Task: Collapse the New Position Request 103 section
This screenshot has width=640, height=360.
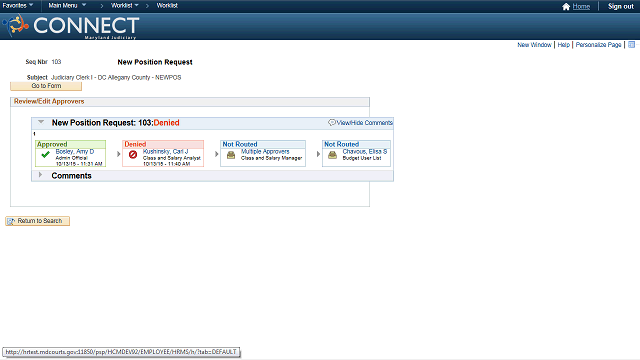Action: (x=41, y=122)
